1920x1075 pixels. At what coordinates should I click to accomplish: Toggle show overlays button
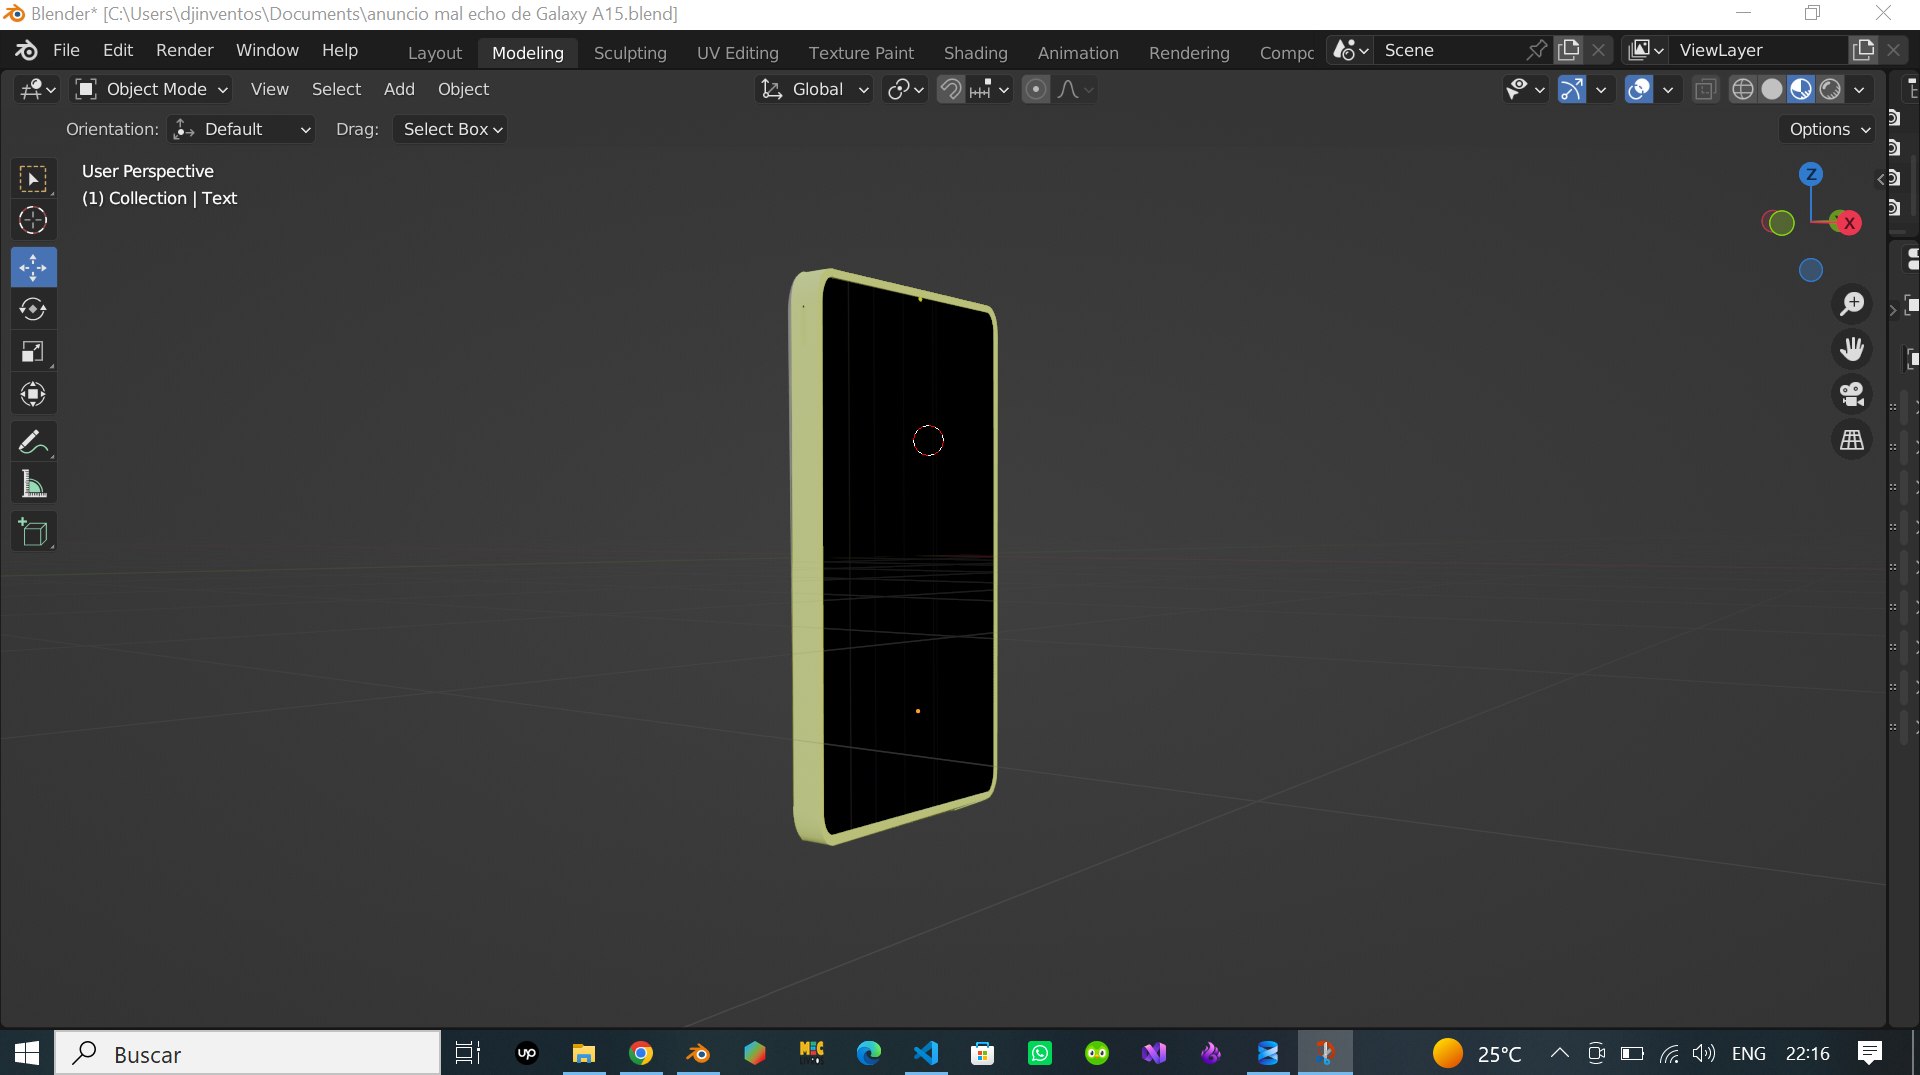(1639, 89)
